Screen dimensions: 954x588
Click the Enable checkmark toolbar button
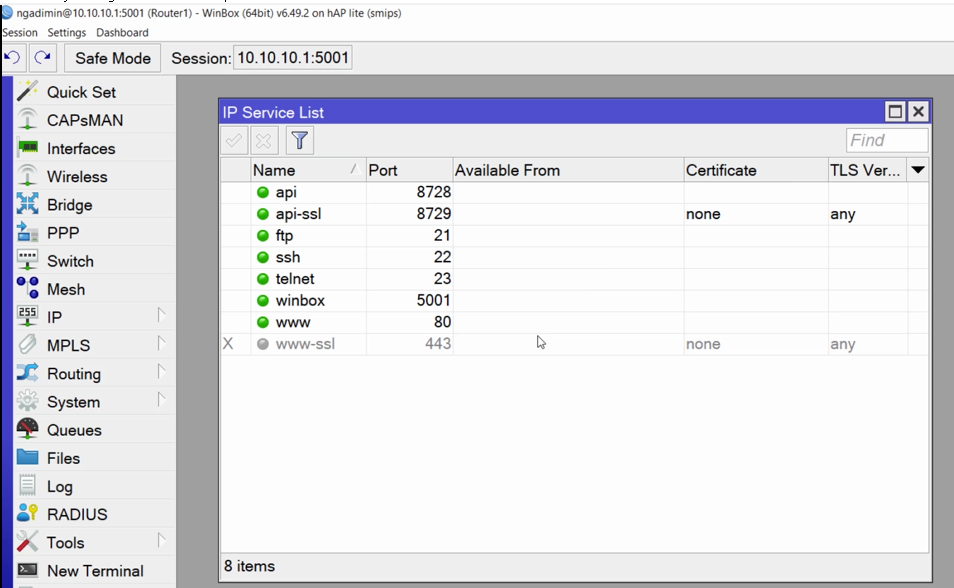point(234,141)
